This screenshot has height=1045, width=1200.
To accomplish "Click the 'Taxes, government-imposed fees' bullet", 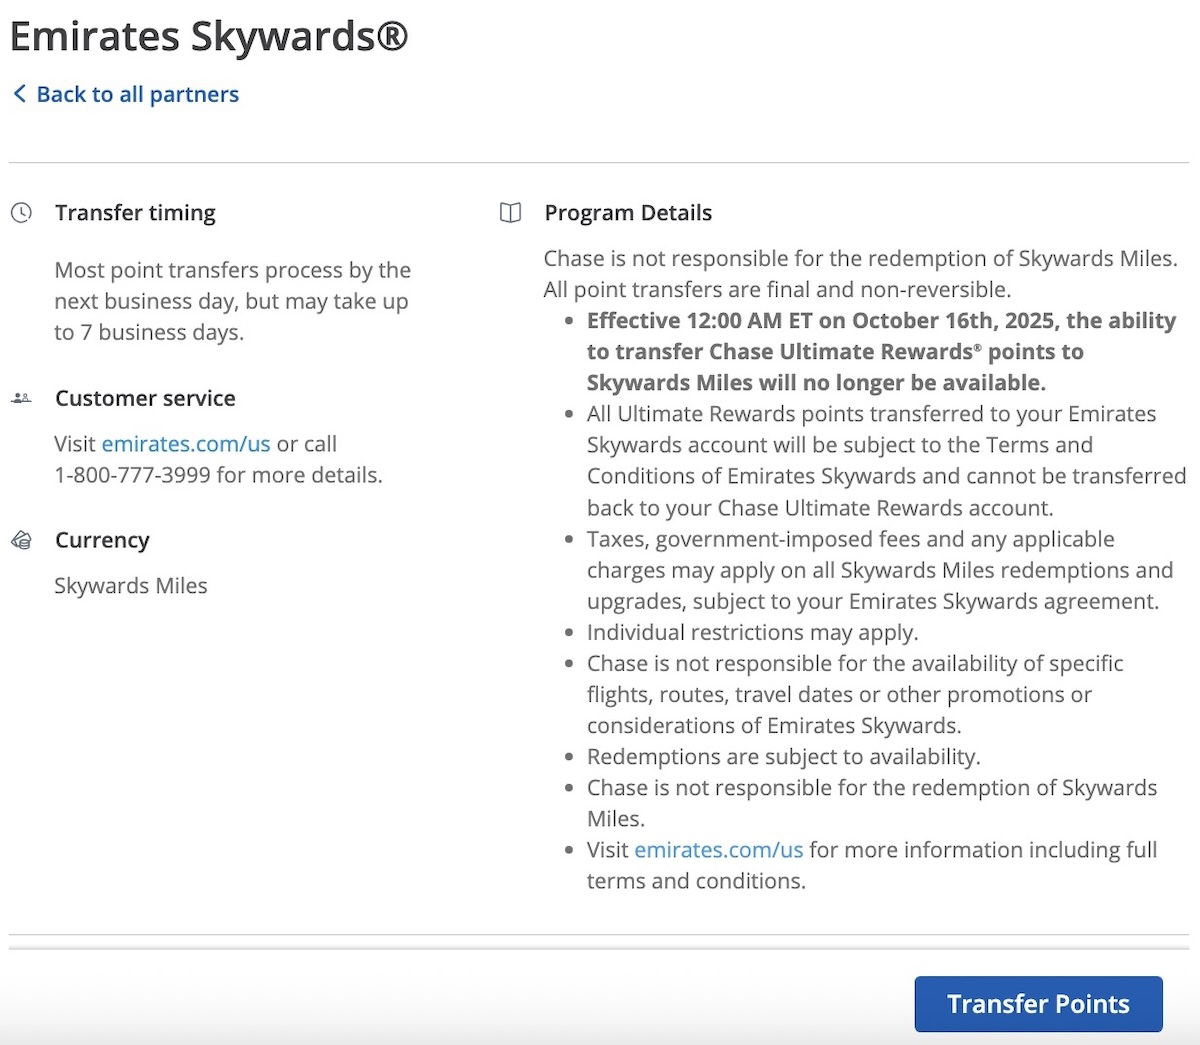I will (x=880, y=570).
